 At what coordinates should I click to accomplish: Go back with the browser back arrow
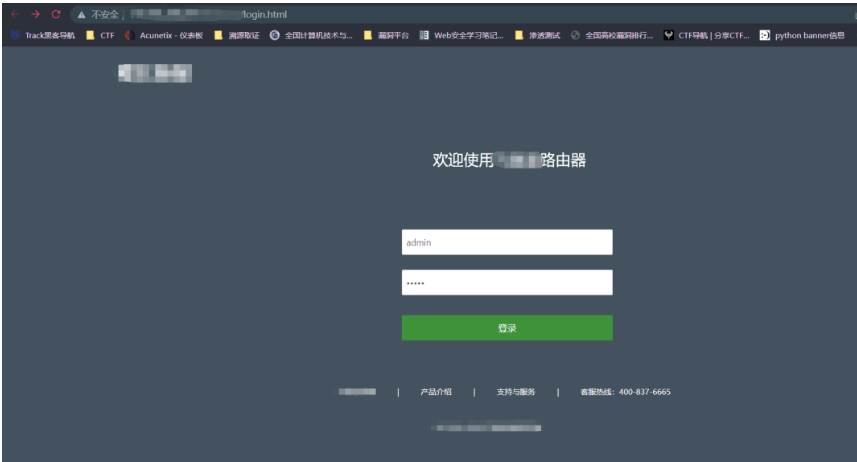click(x=15, y=14)
